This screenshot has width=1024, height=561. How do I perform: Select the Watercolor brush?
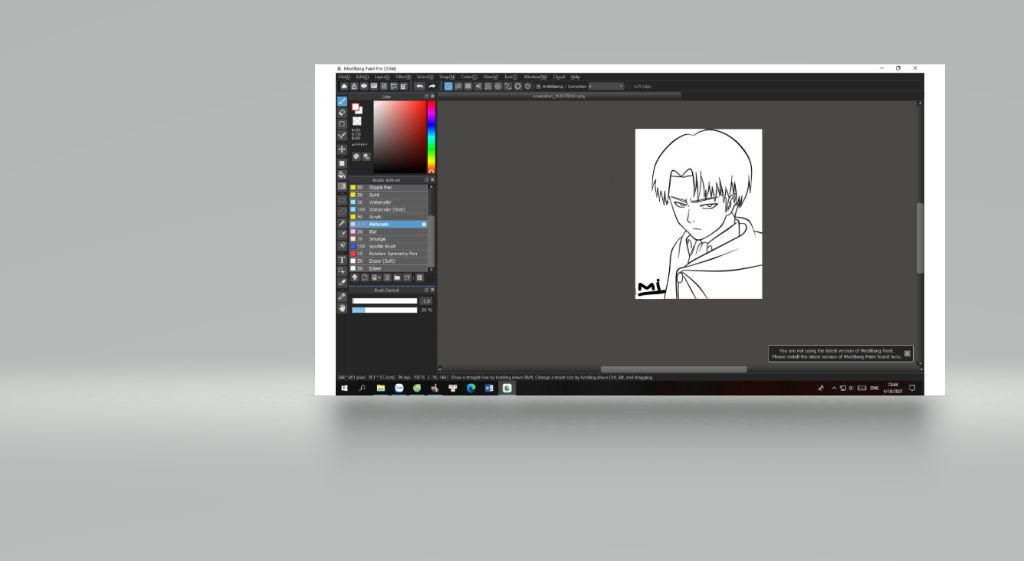tap(389, 202)
